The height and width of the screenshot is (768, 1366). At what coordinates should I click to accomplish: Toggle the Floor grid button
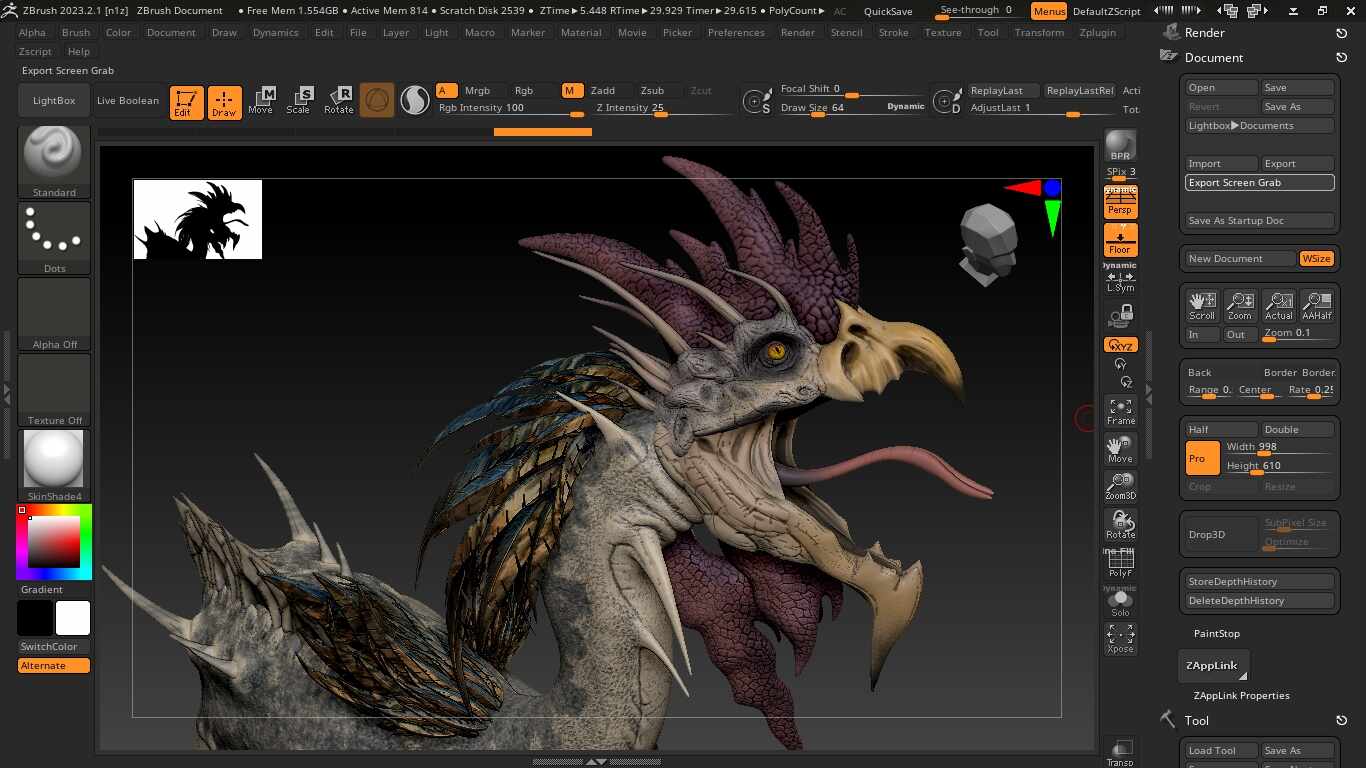click(x=1121, y=240)
